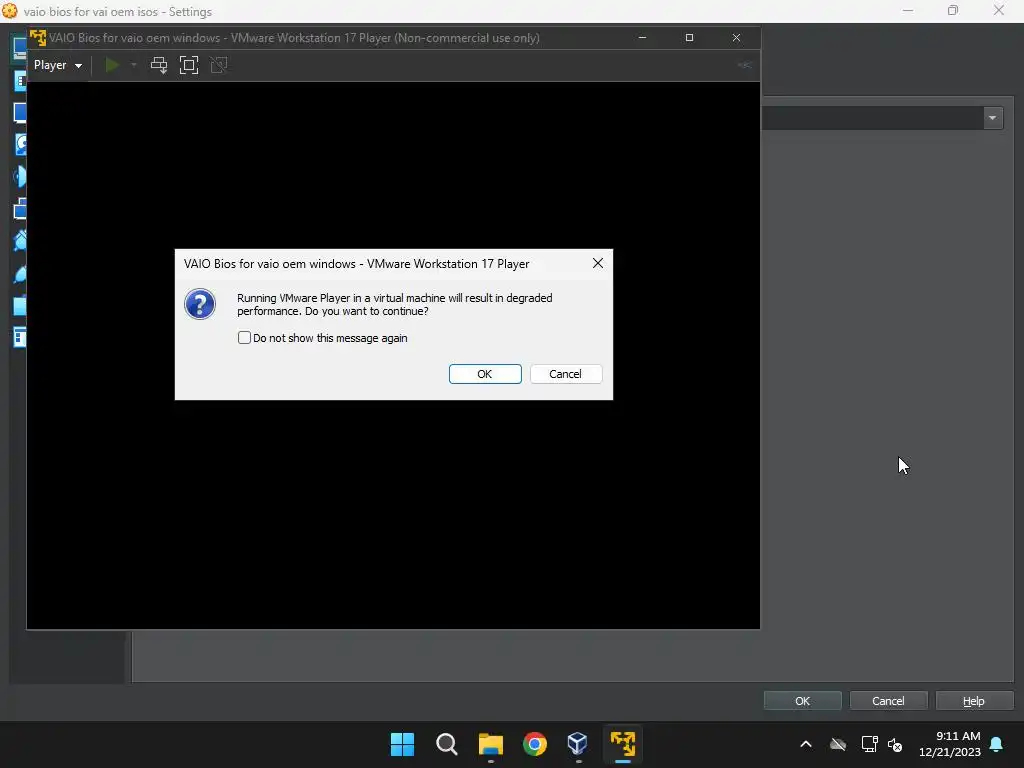Open the dropdown arrow in Settings window

(x=993, y=118)
